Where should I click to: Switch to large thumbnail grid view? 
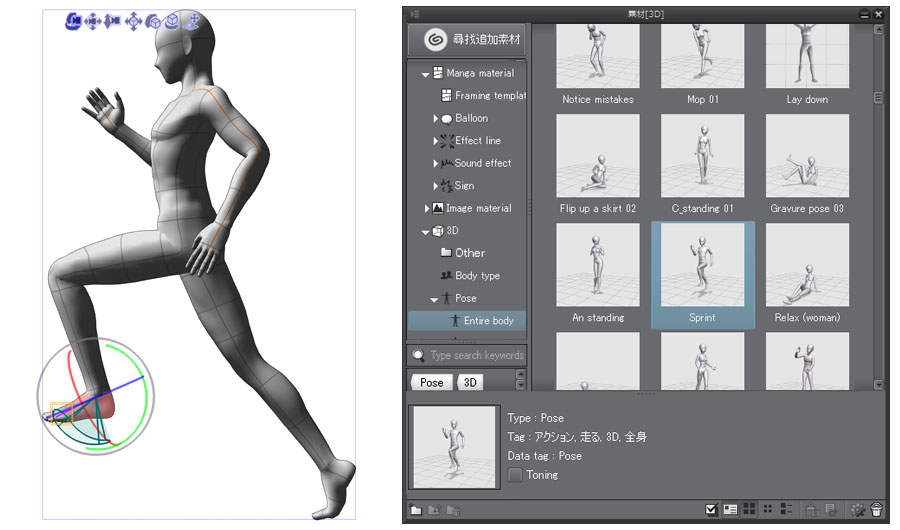pos(749,510)
